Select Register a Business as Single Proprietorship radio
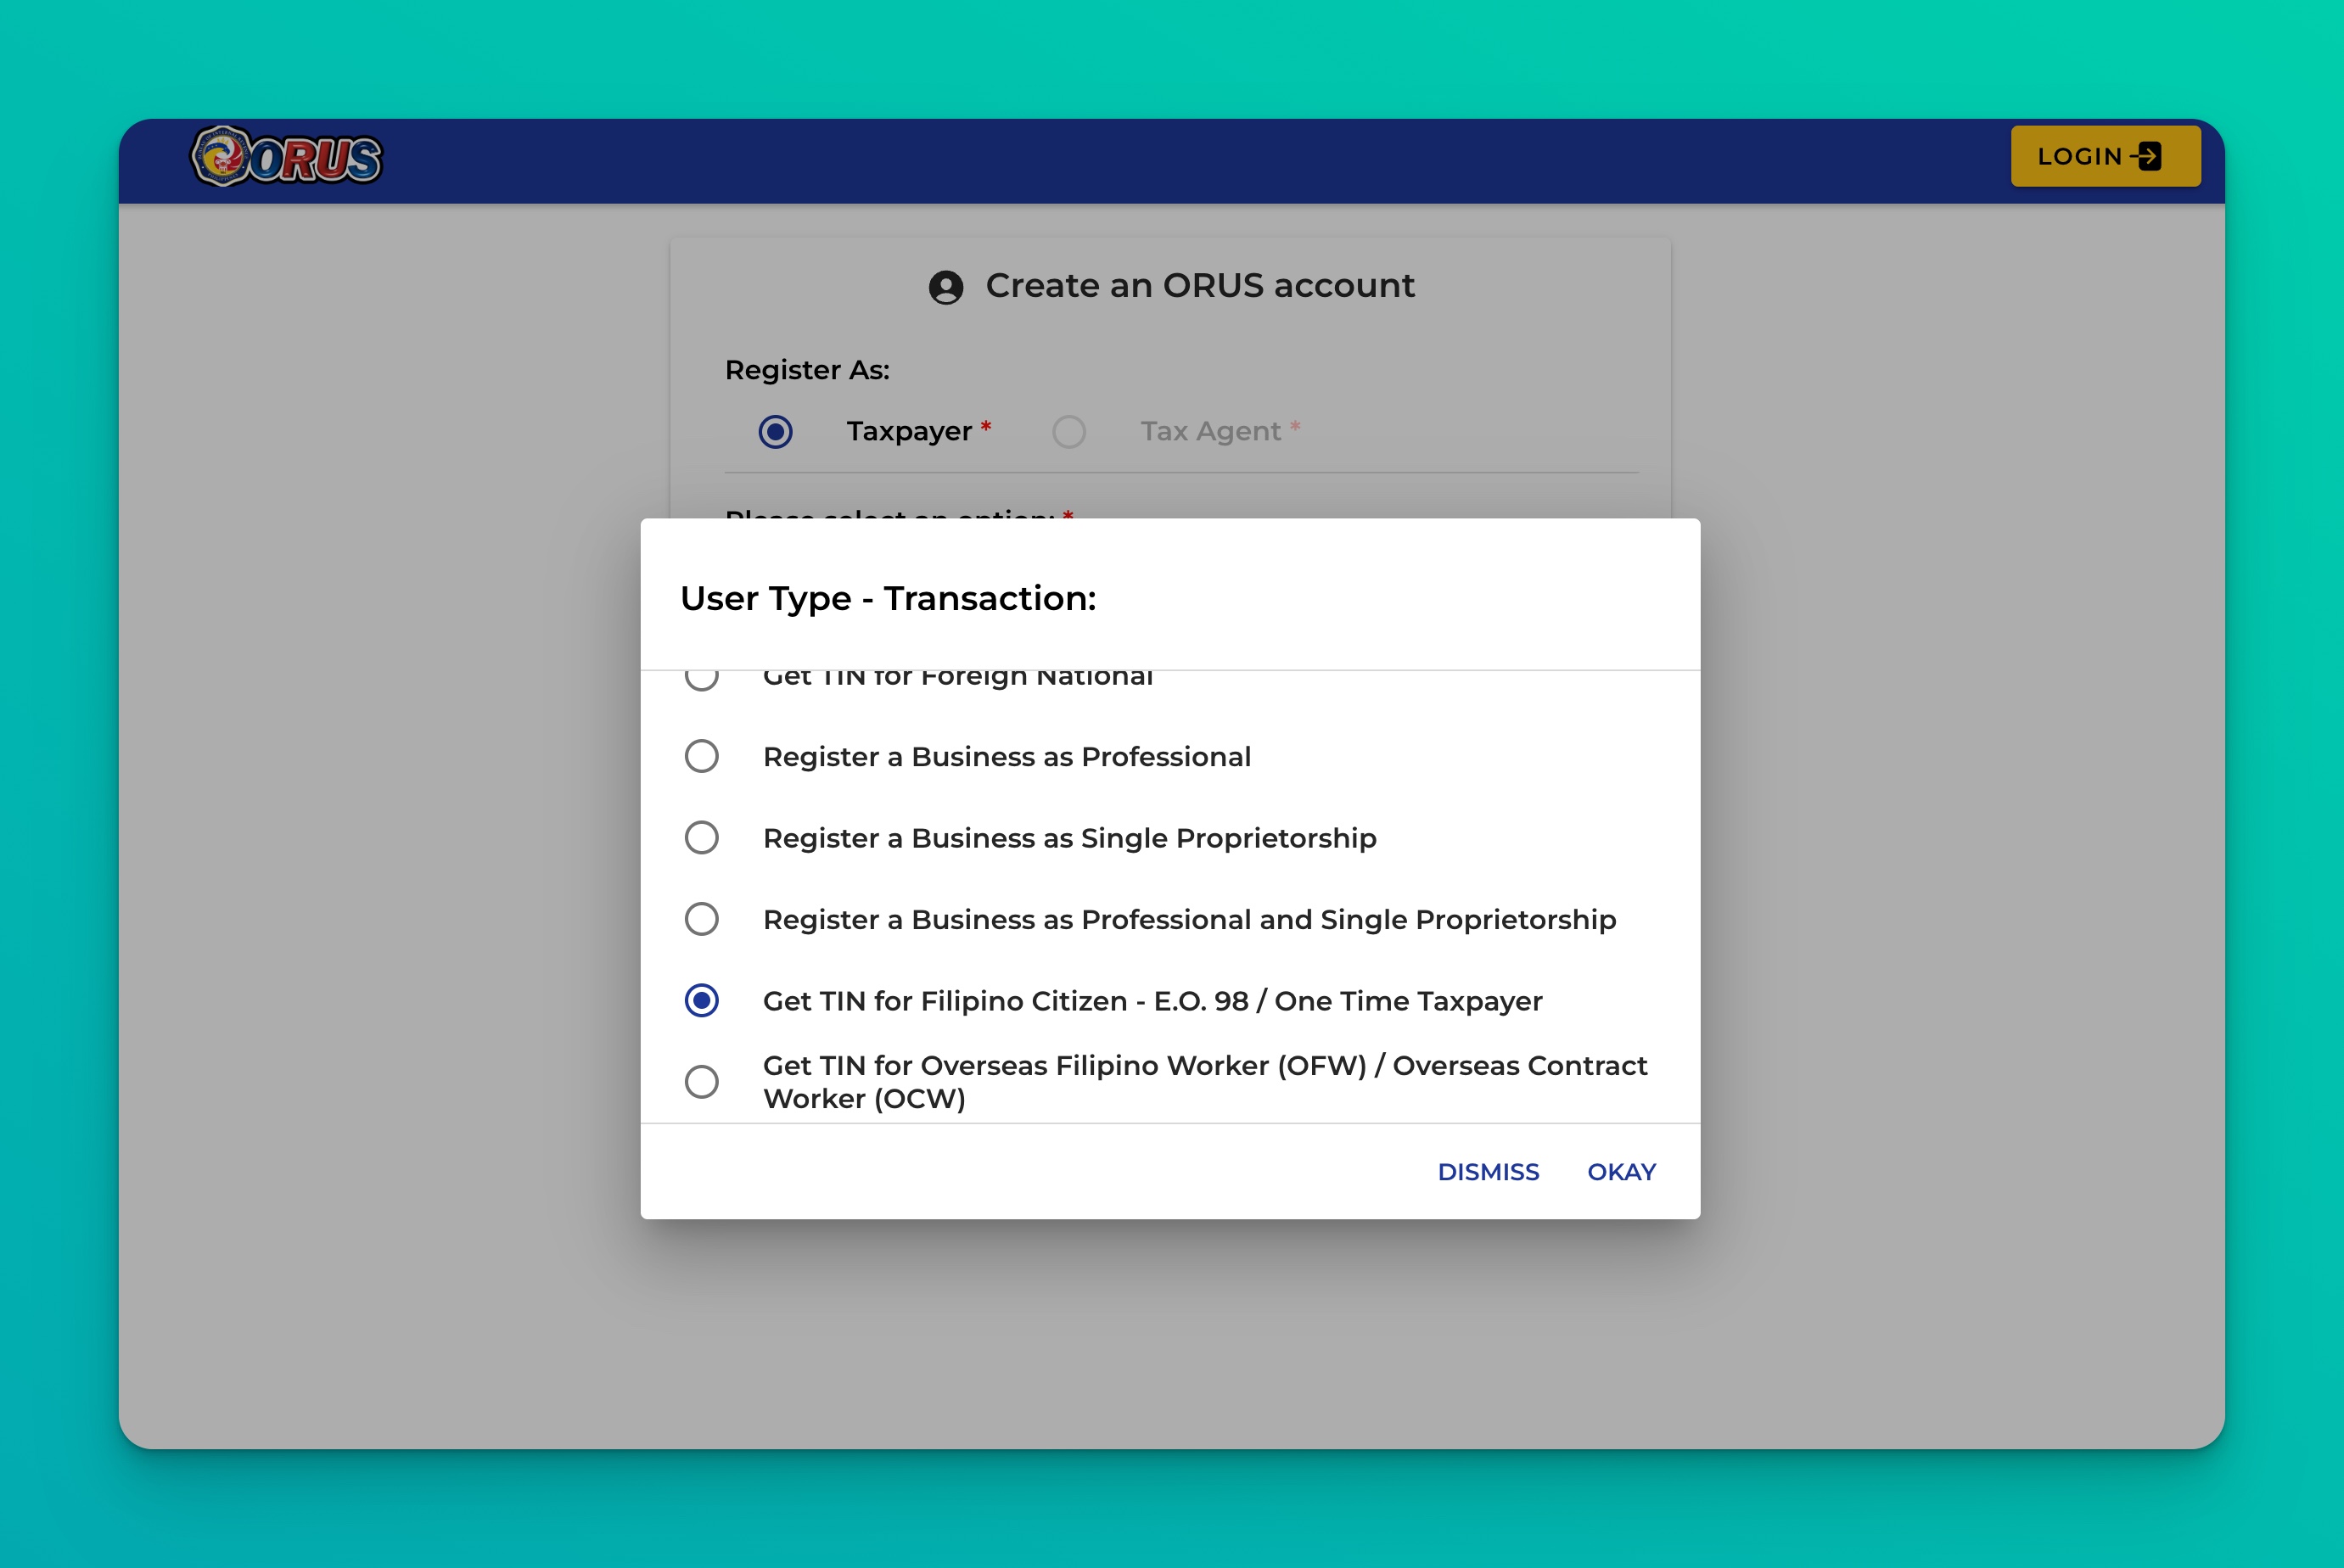Image resolution: width=2344 pixels, height=1568 pixels. pos(701,837)
